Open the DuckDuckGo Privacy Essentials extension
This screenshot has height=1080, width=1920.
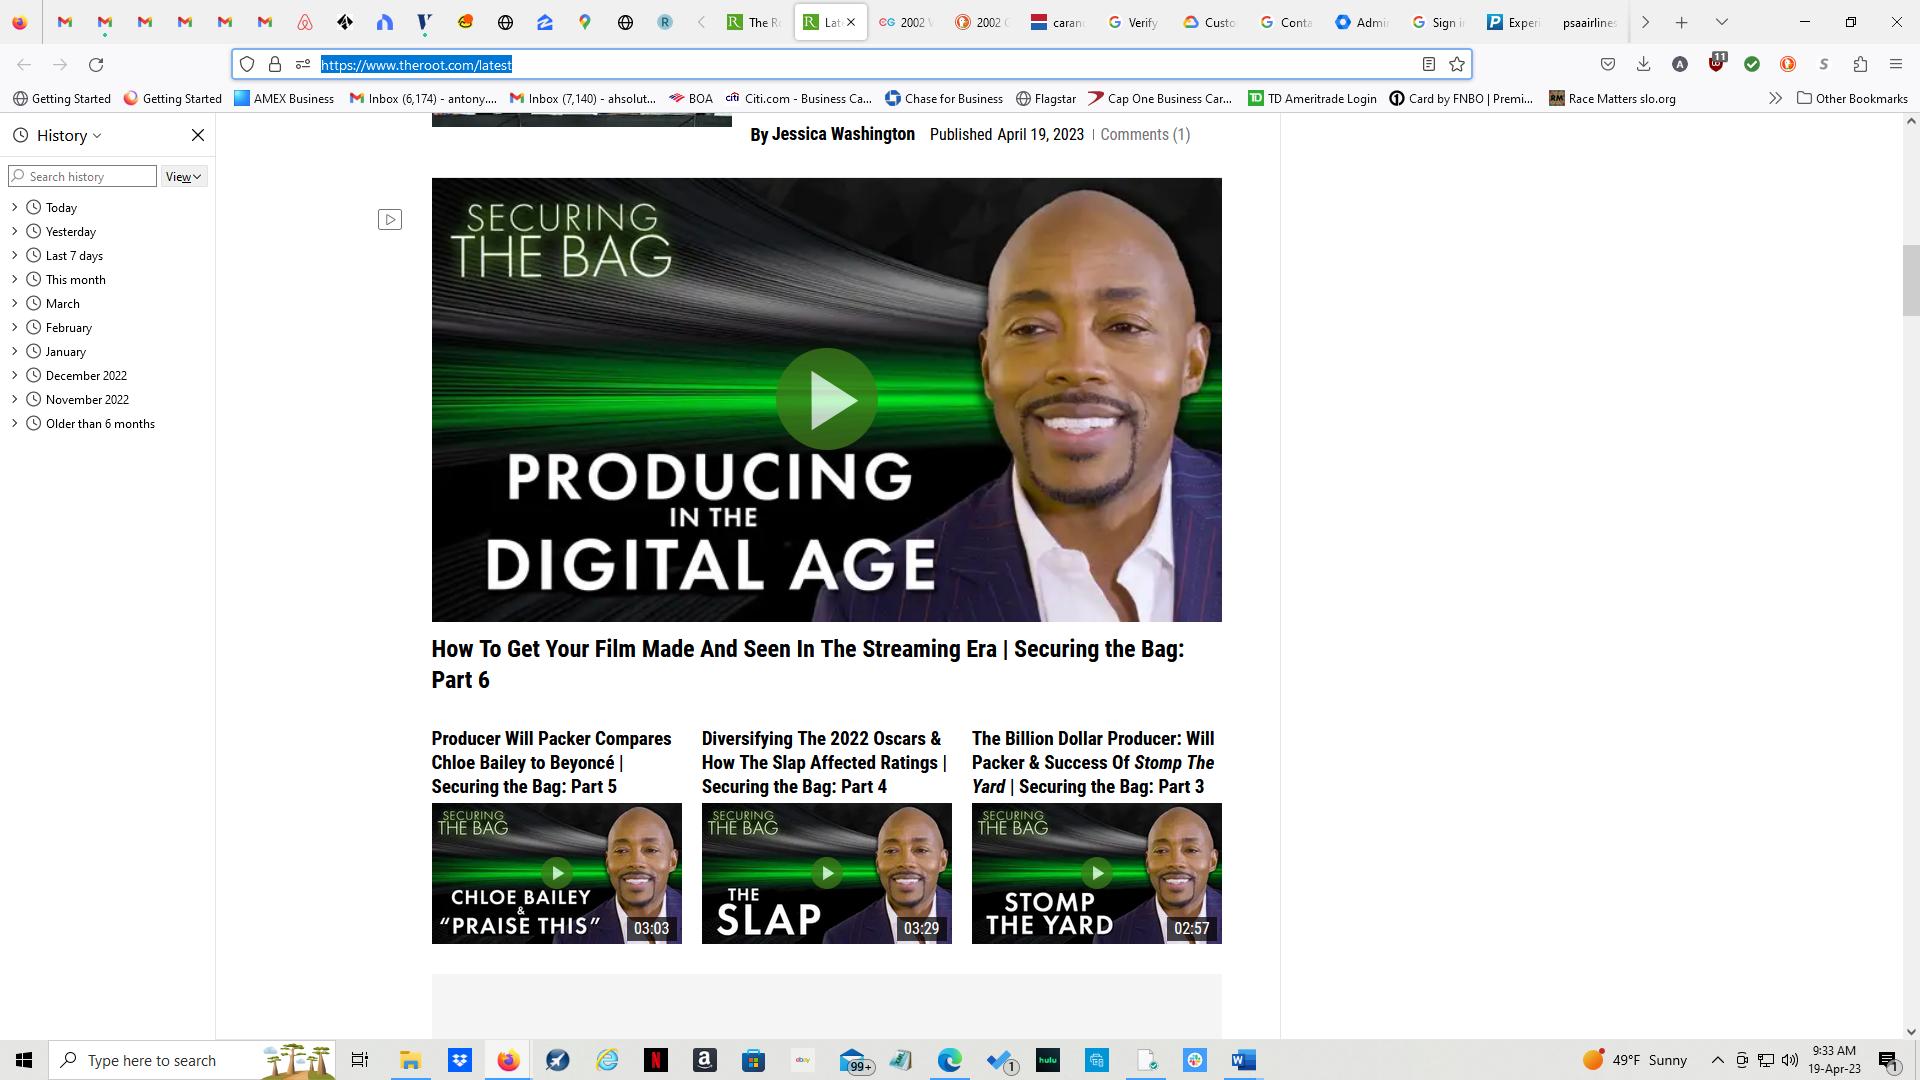[1788, 64]
